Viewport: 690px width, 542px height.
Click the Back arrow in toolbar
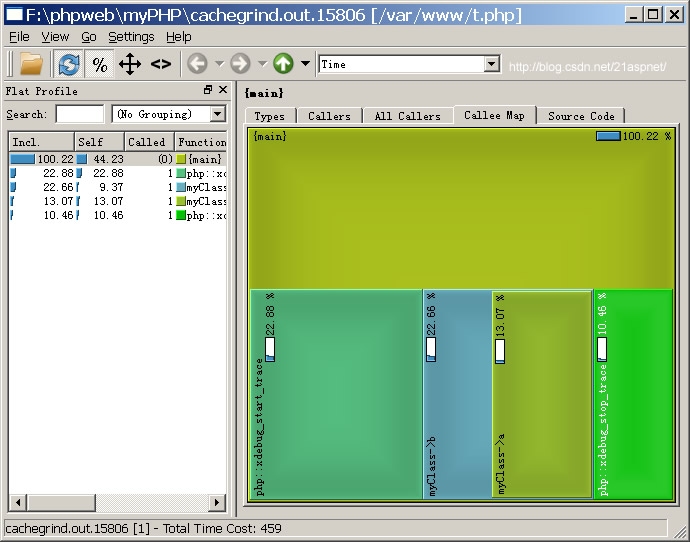[x=197, y=64]
